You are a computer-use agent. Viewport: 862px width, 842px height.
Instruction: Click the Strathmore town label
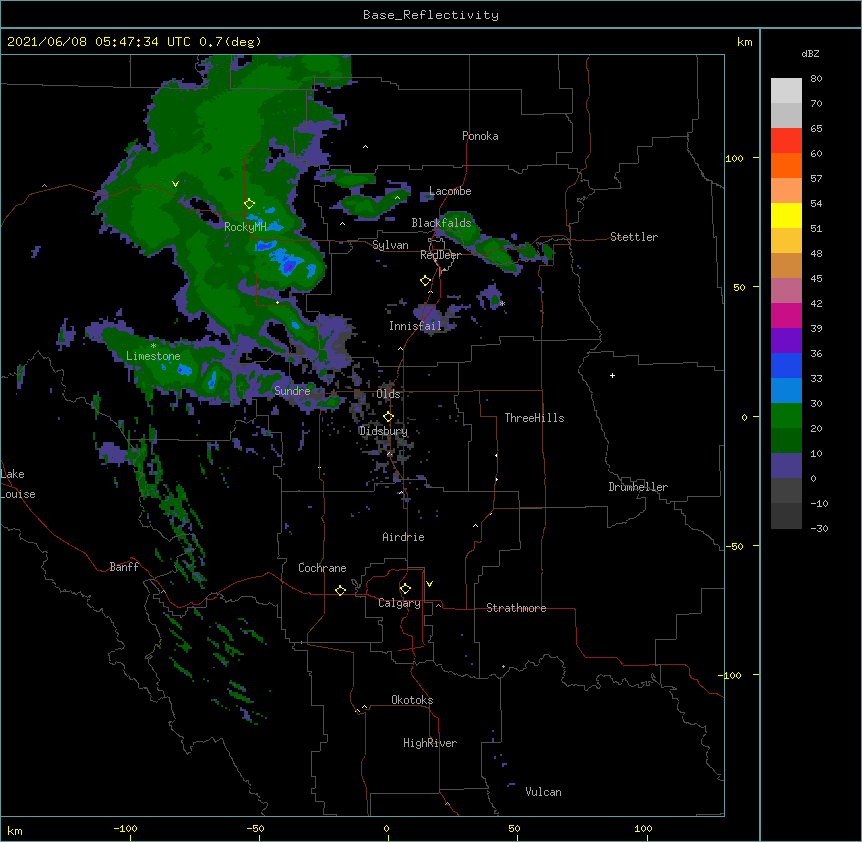point(516,608)
